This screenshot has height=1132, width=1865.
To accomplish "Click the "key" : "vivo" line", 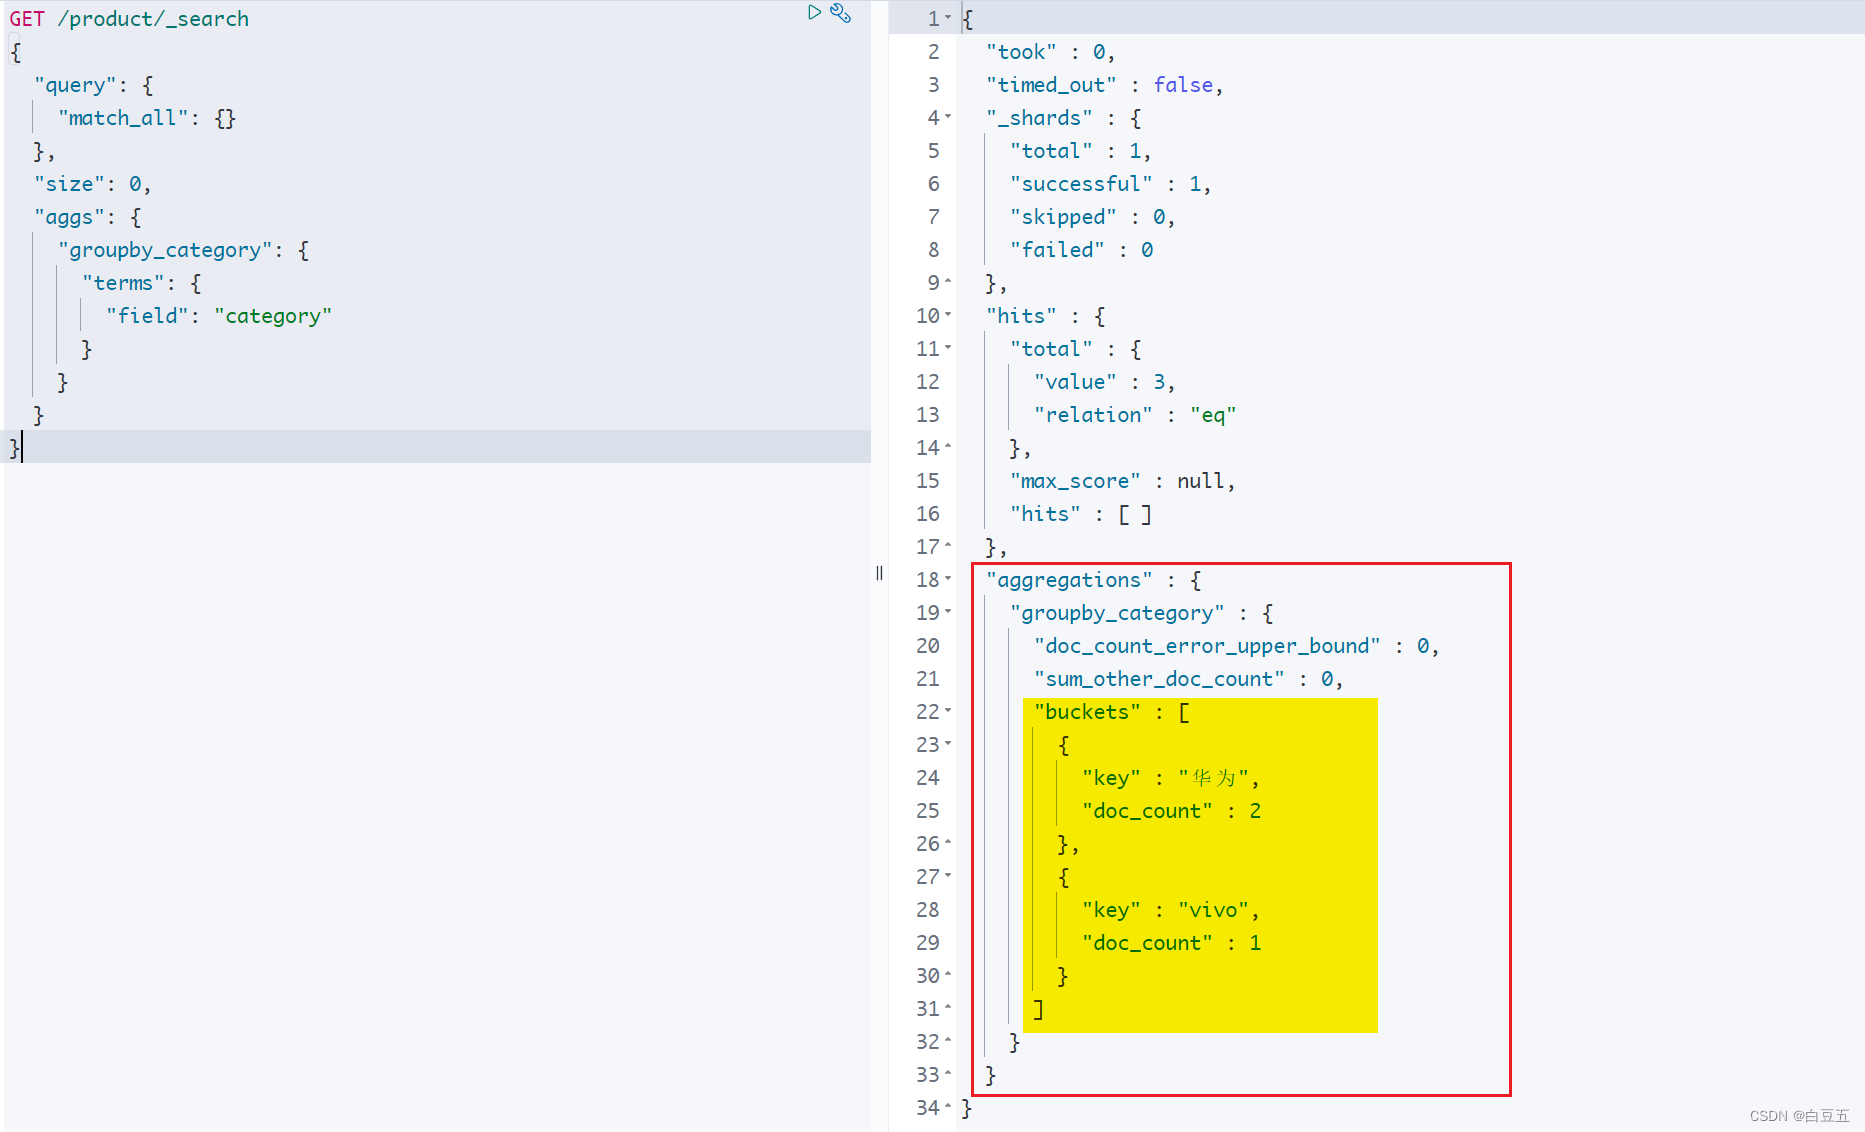I will (x=1171, y=910).
